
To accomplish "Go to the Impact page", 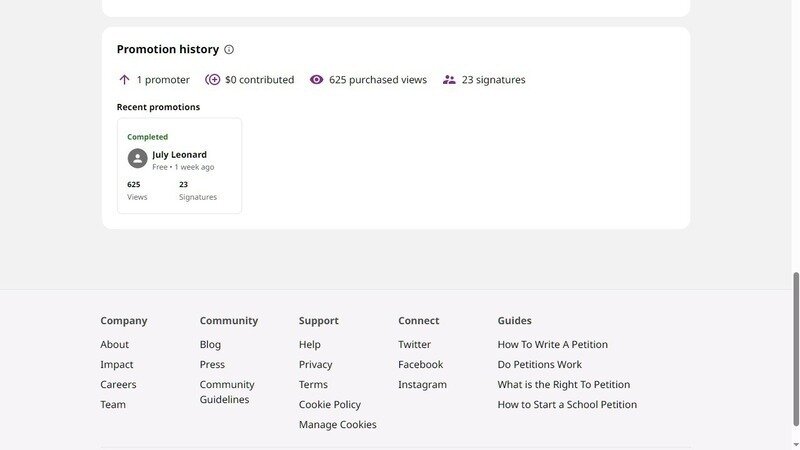I will pos(116,365).
